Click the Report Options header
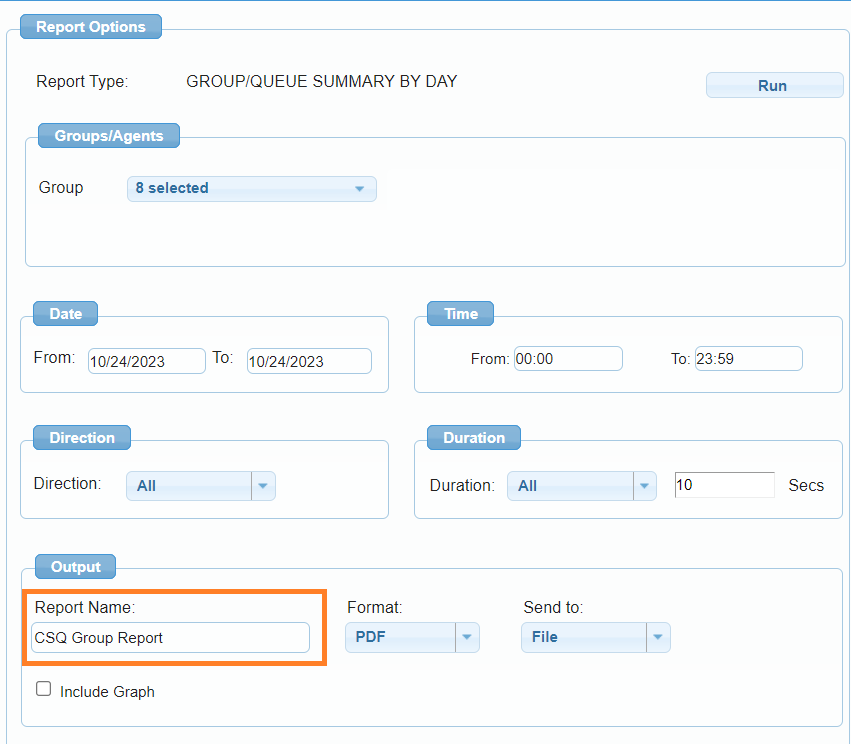Viewport: 851px width, 744px height. tap(91, 27)
